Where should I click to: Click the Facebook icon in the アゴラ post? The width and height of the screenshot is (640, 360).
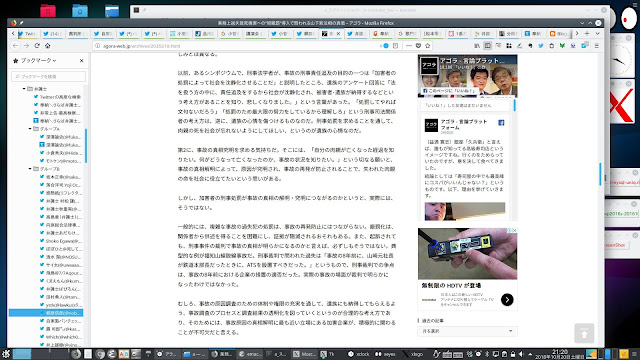click(x=501, y=122)
